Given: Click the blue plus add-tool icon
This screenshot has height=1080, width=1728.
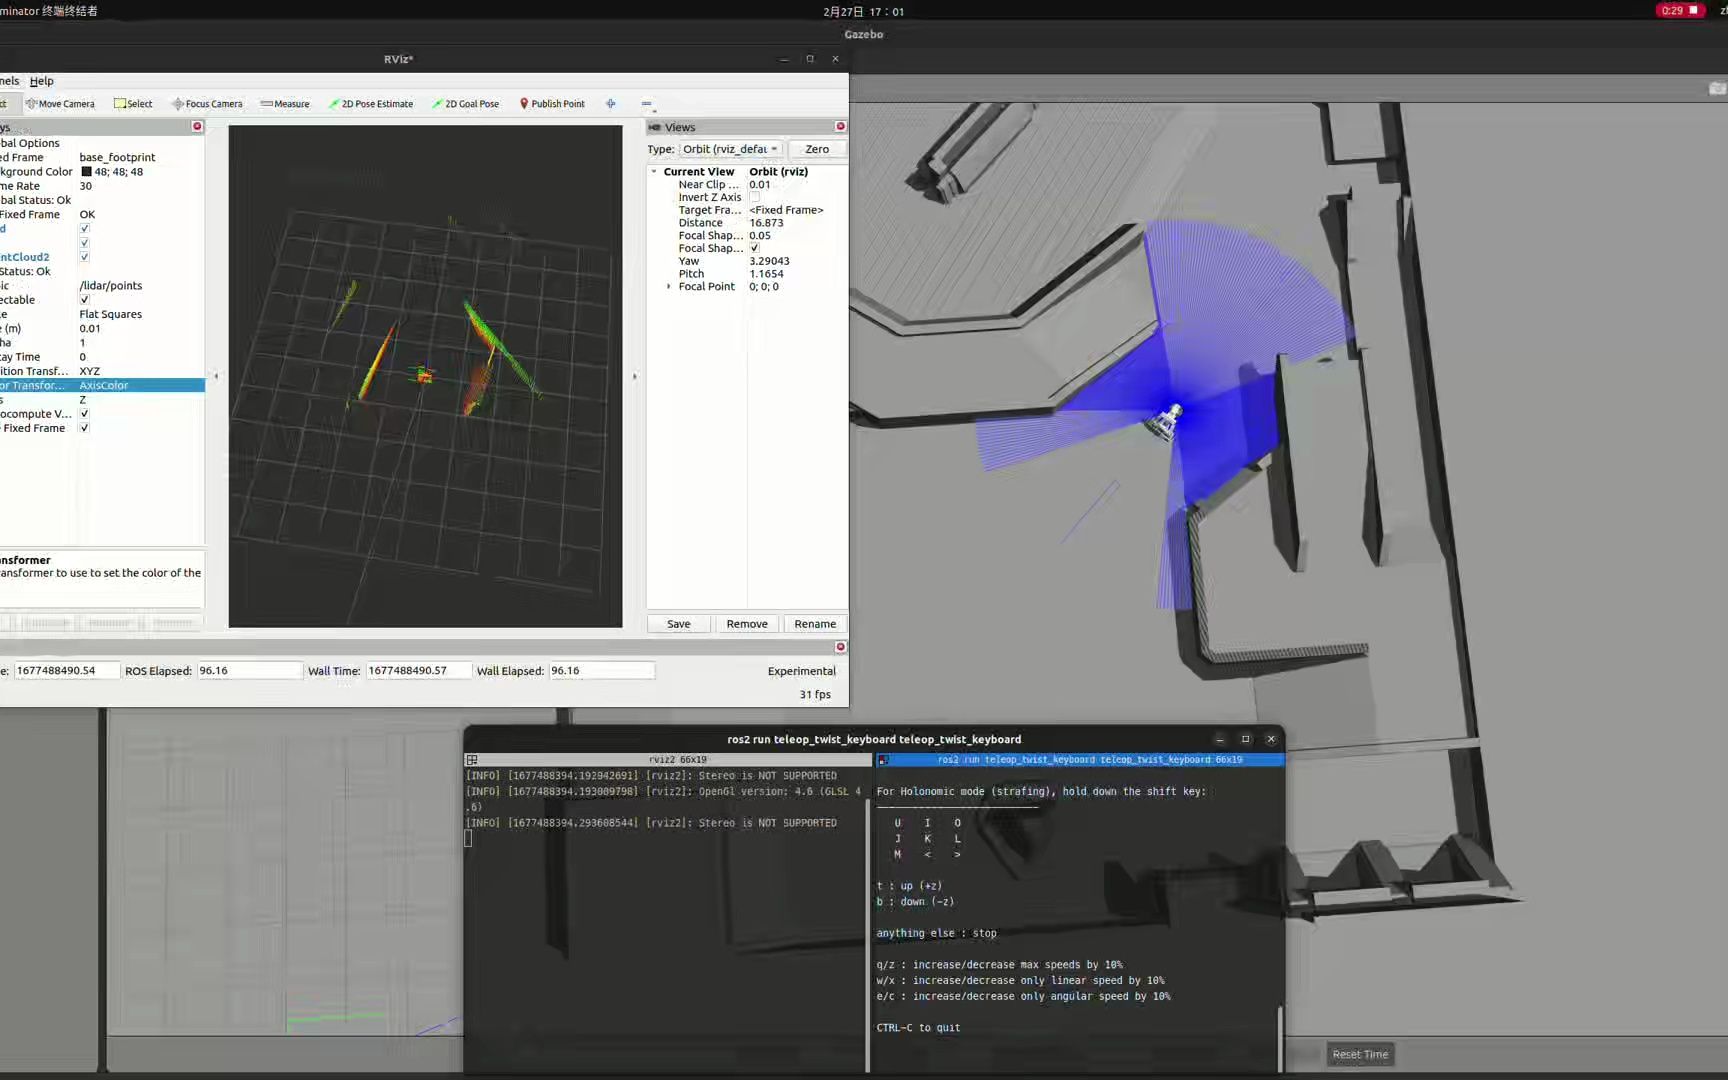Looking at the screenshot, I should click(611, 104).
